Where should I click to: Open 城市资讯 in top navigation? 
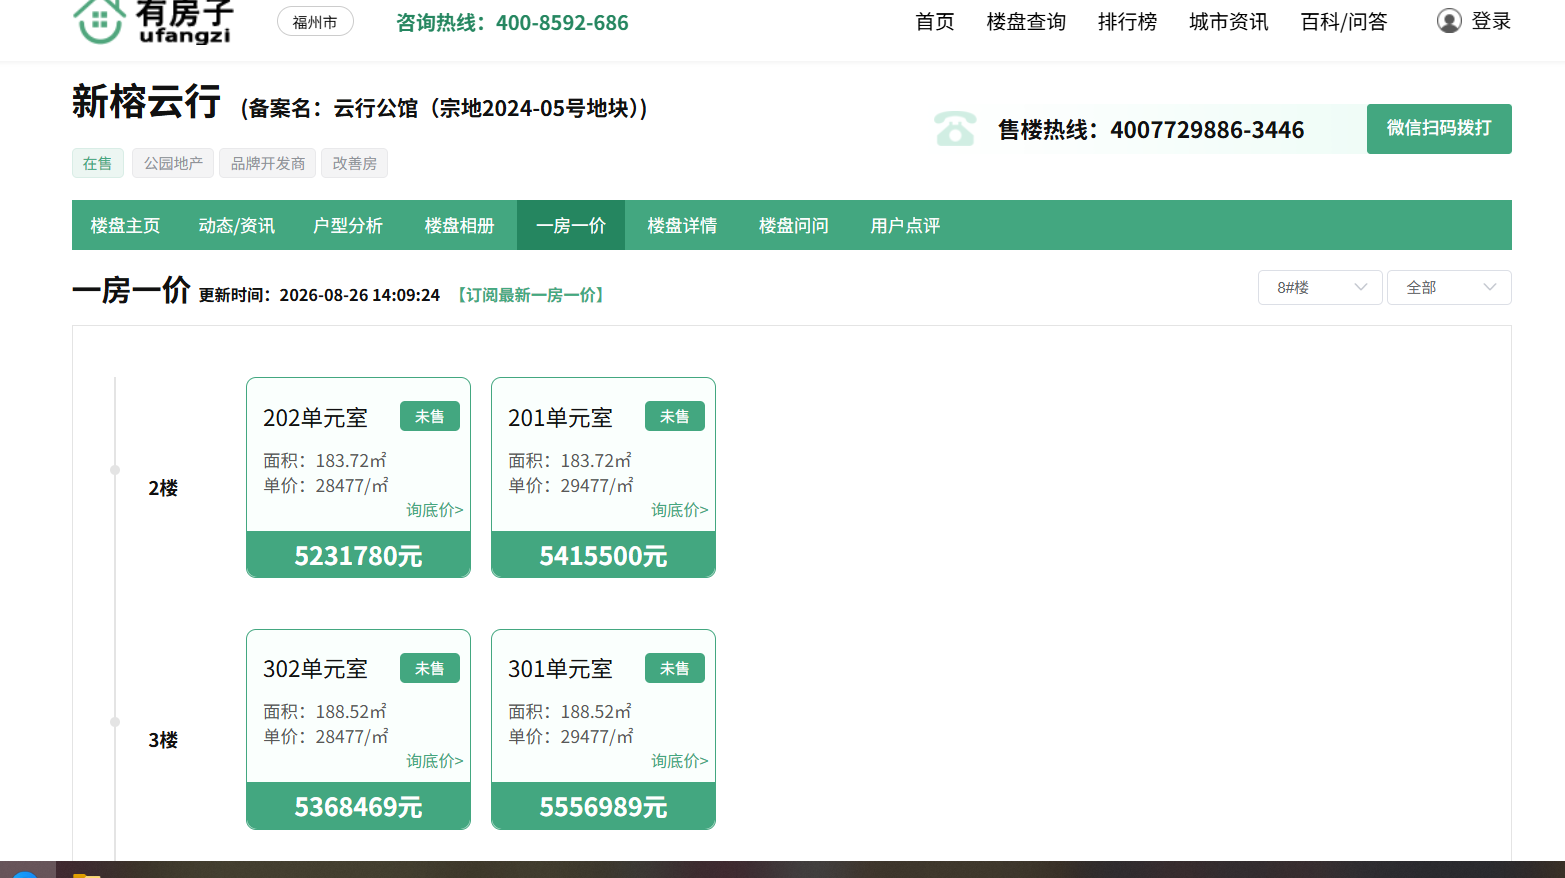coord(1228,22)
